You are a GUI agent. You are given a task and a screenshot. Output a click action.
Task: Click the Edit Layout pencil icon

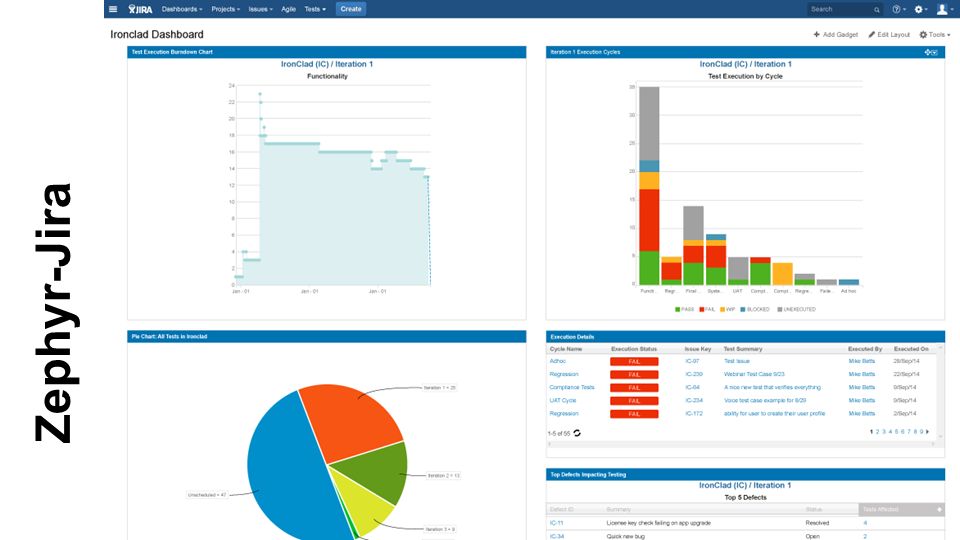click(871, 35)
